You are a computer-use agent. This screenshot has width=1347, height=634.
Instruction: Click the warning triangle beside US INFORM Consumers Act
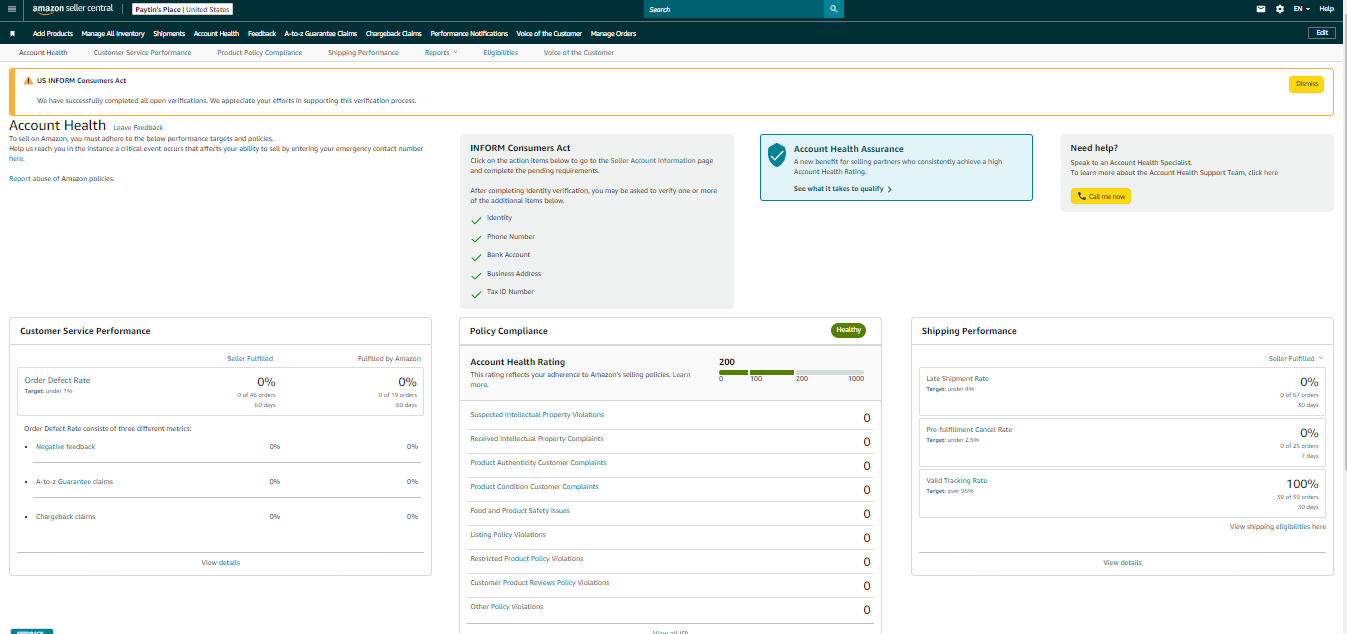click(x=29, y=80)
